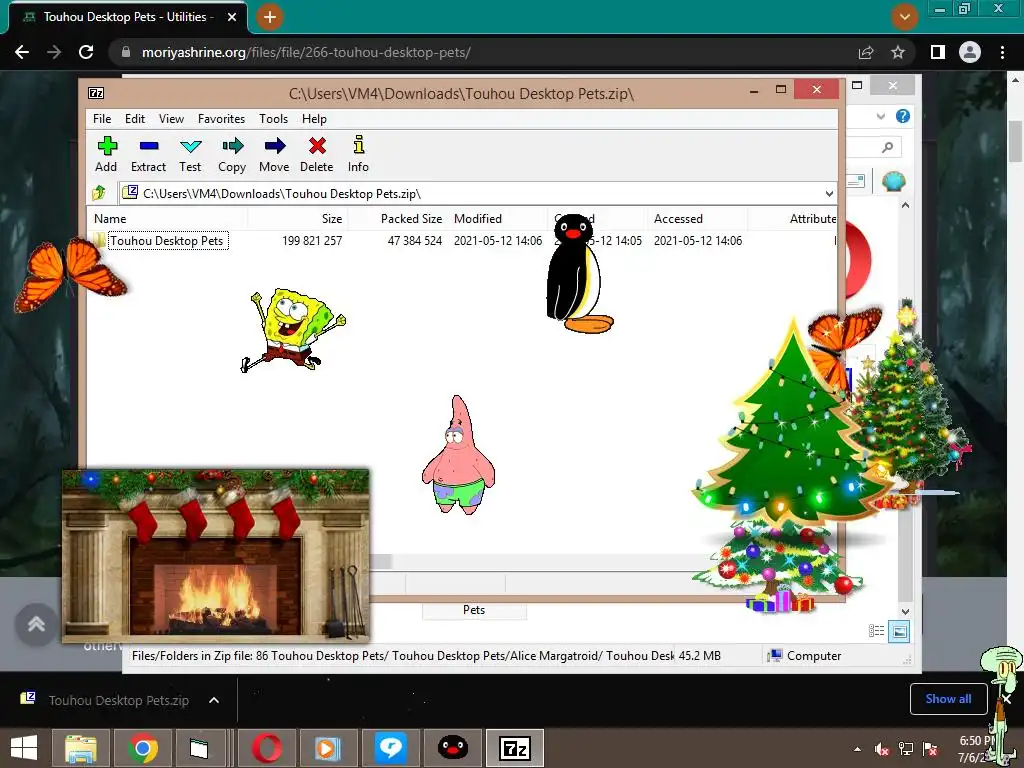
Task: Click the 47 384 524 packed size value
Action: [415, 241]
